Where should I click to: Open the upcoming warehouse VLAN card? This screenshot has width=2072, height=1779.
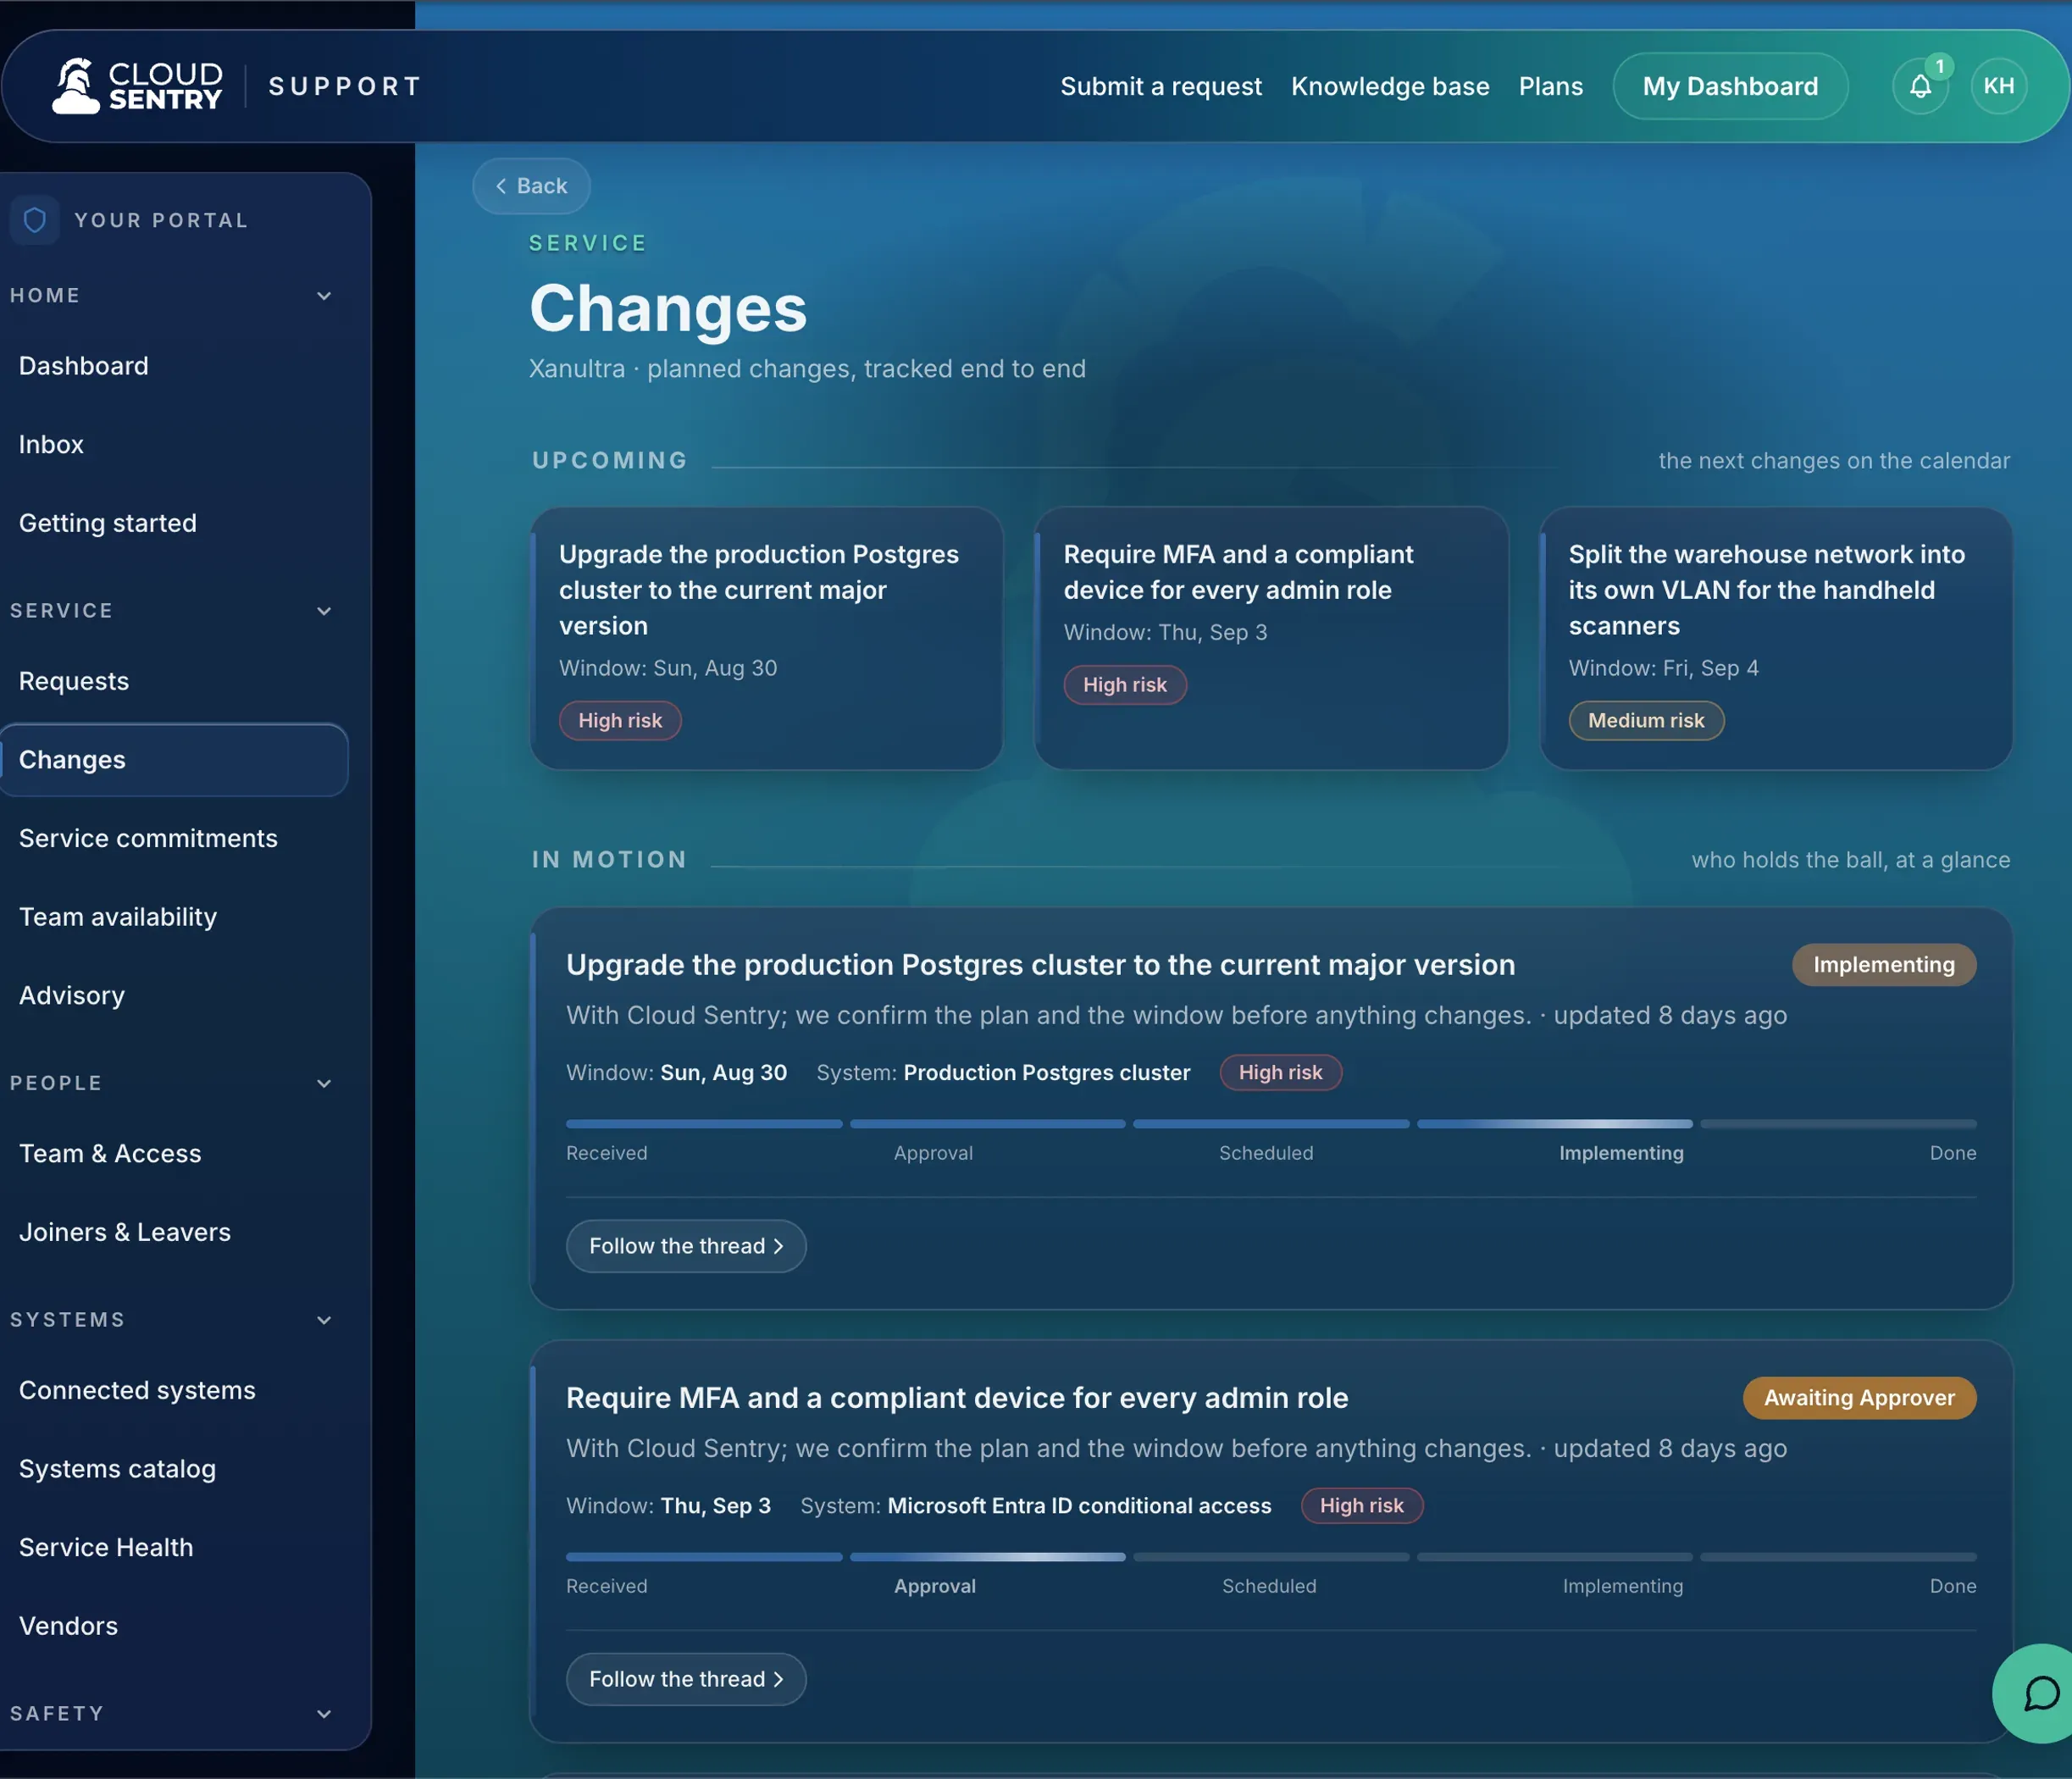click(x=1776, y=639)
